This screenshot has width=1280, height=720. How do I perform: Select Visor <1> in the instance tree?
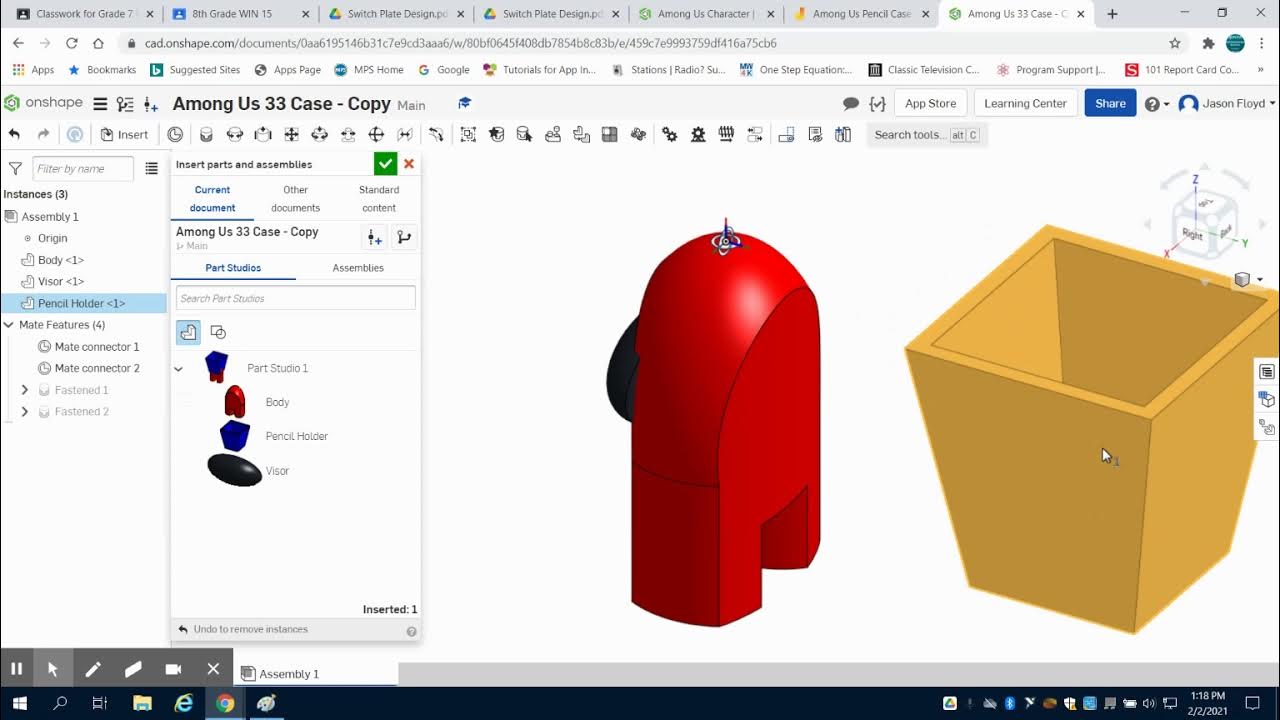[60, 282]
